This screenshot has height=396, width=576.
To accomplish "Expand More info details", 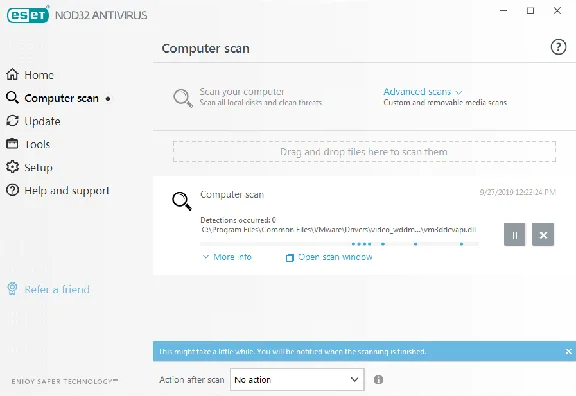I will point(227,257).
